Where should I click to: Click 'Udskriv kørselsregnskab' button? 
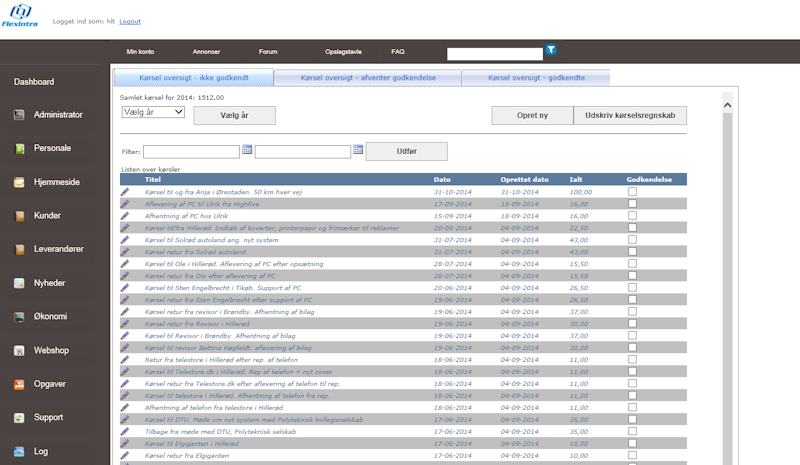point(630,115)
